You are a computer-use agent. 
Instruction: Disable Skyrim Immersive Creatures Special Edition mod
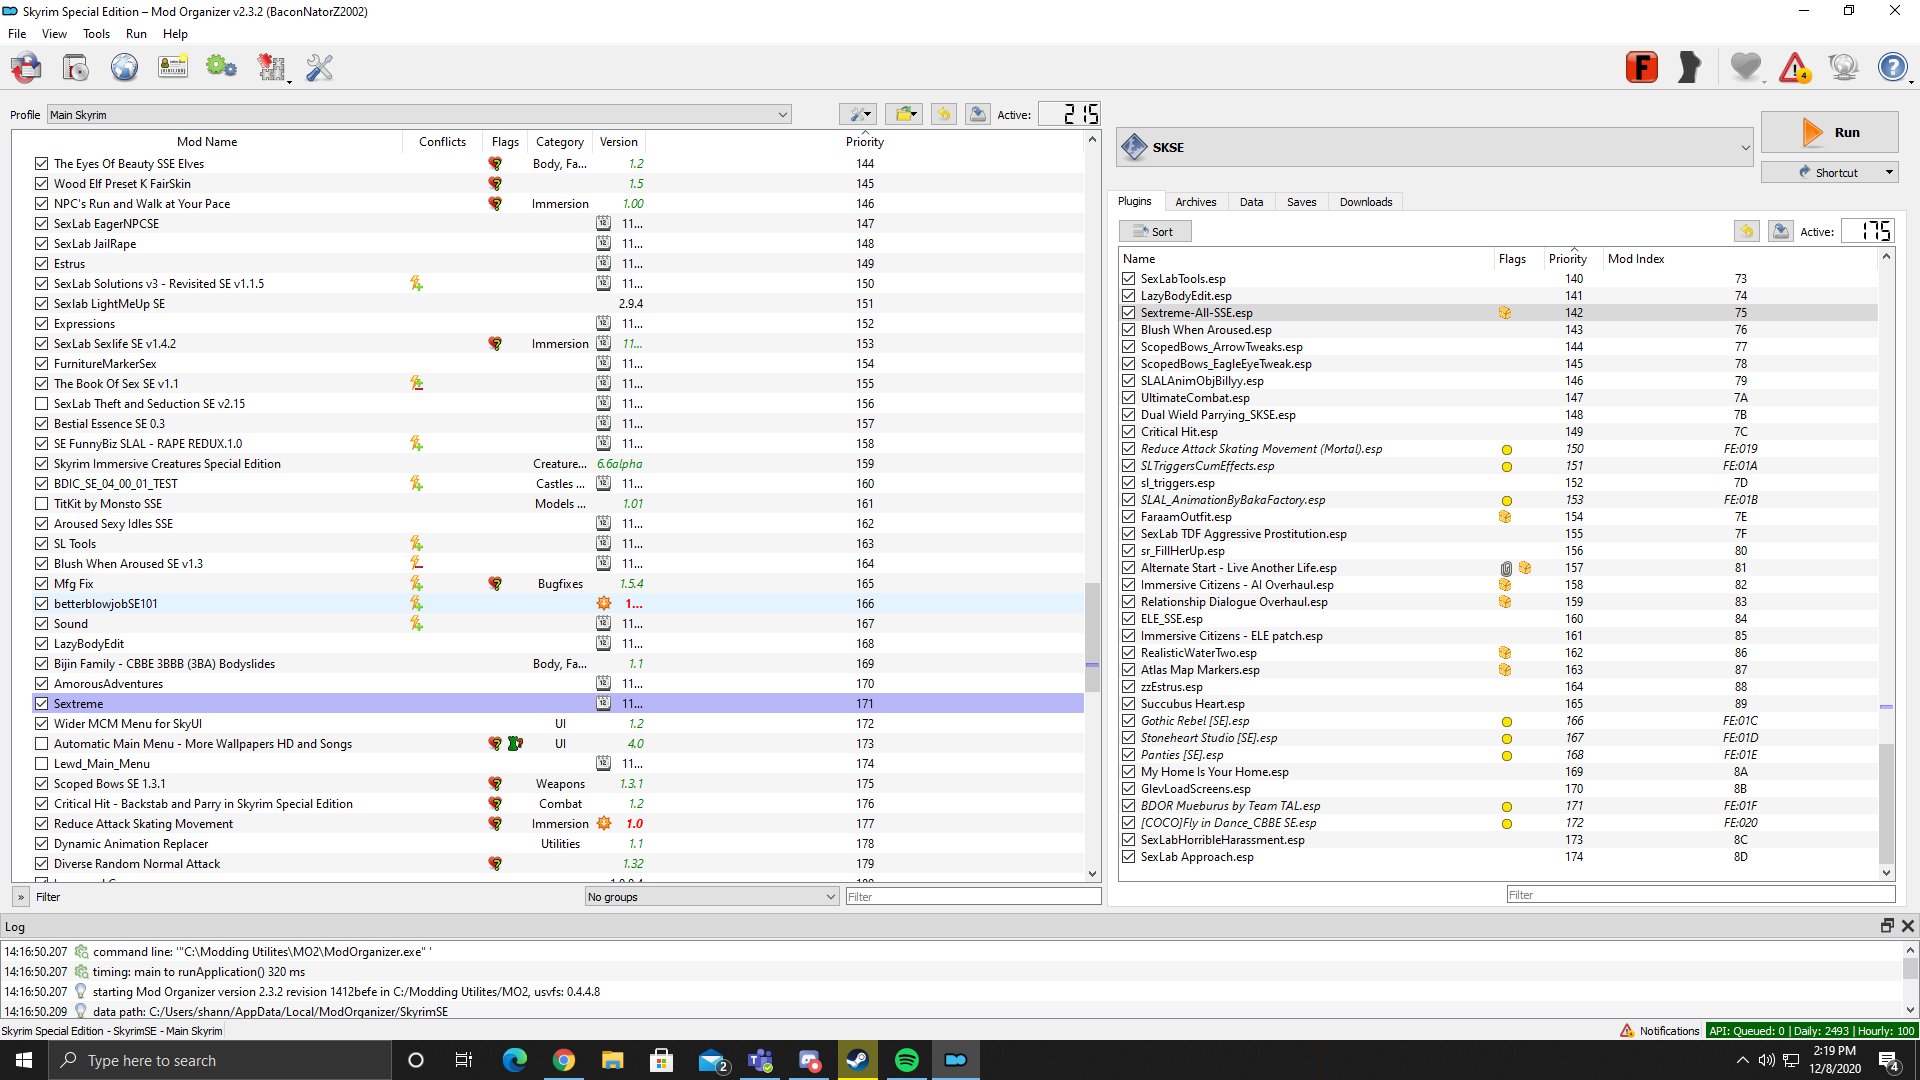(41, 464)
